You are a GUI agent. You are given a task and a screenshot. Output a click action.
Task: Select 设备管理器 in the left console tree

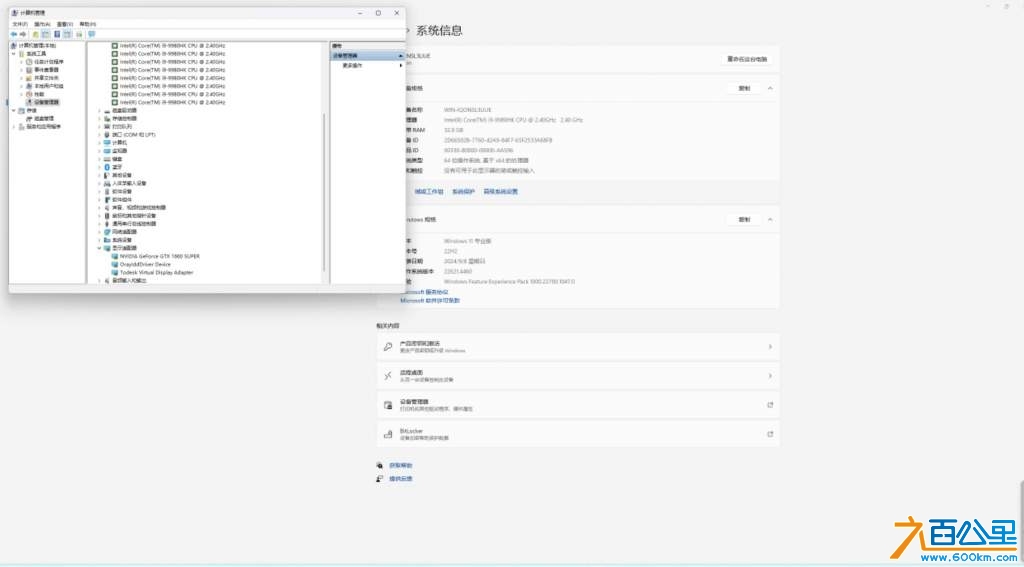(x=46, y=103)
